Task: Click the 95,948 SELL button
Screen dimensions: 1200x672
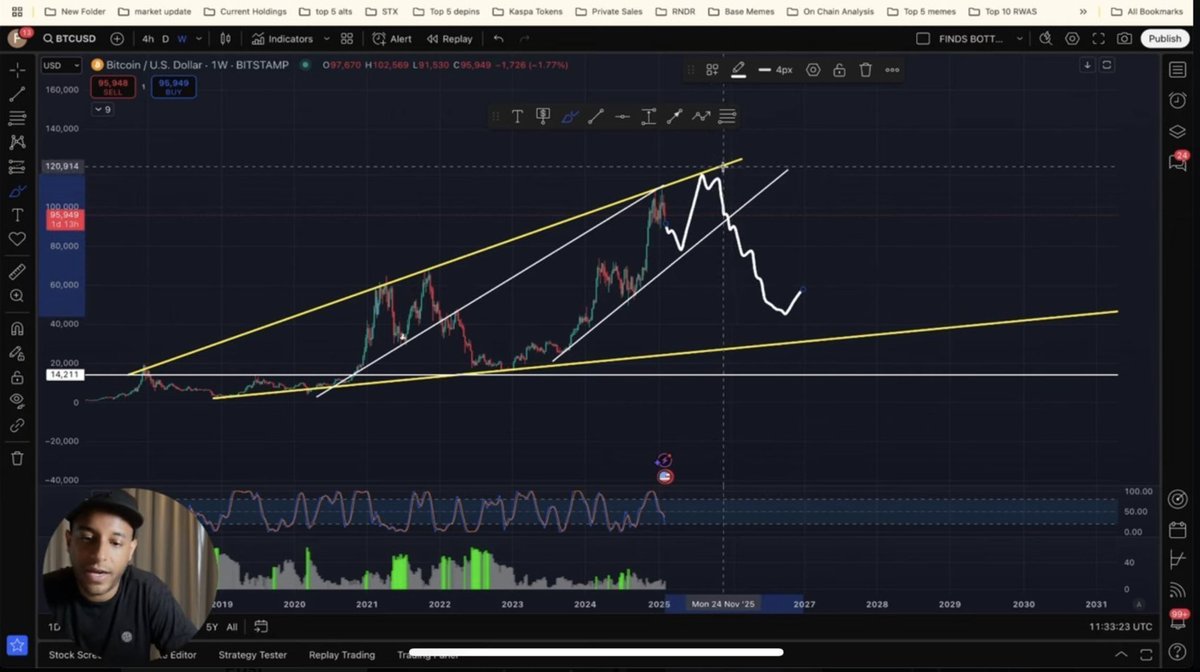Action: point(112,86)
